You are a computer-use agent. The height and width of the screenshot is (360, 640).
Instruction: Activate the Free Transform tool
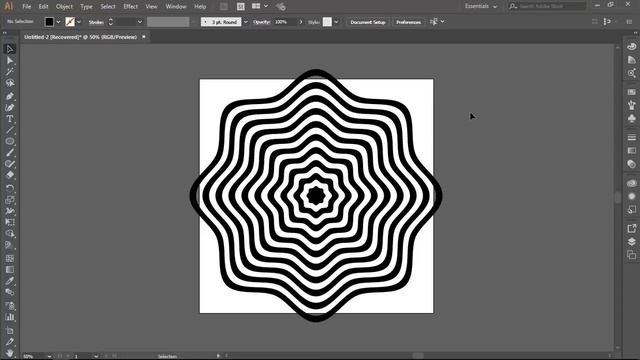point(10,222)
